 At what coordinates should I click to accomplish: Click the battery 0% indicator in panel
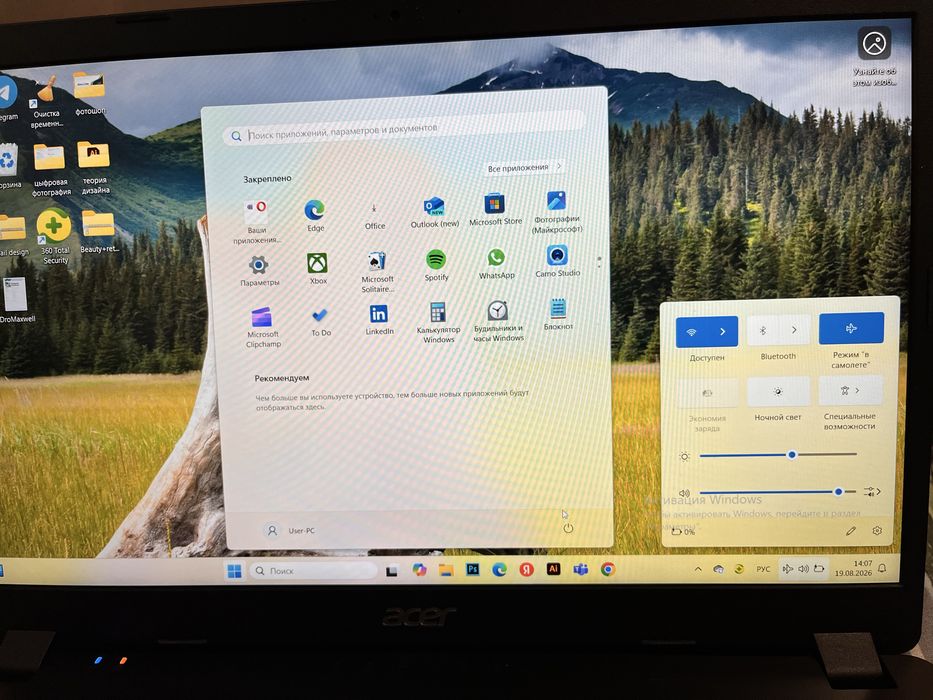click(683, 532)
